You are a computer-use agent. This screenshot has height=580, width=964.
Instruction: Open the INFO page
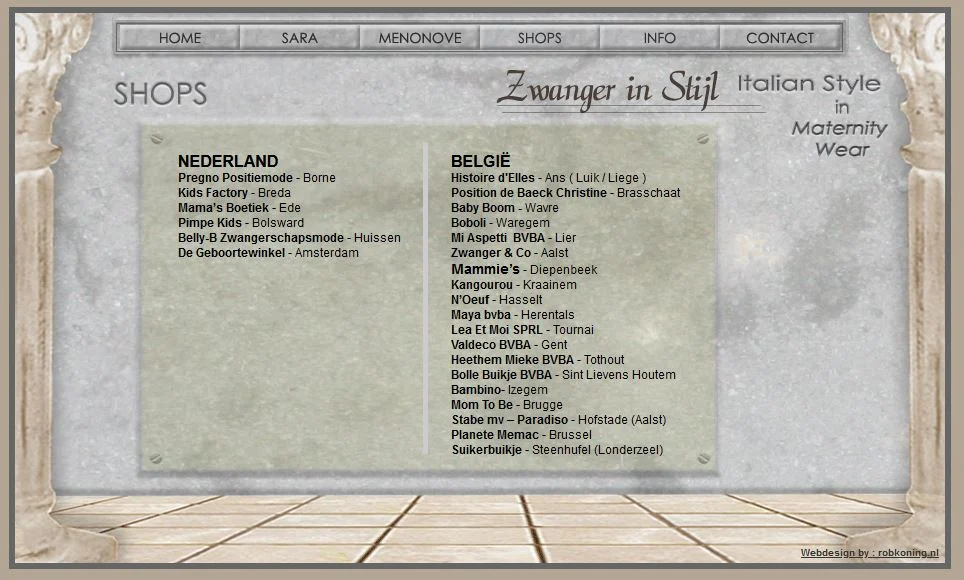pos(659,38)
